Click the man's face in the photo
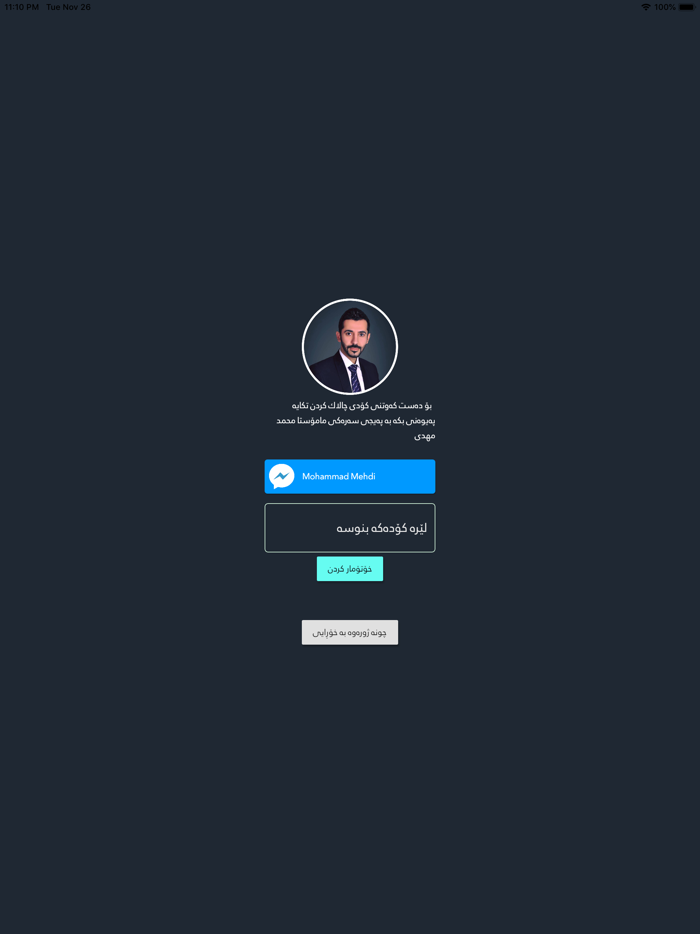 click(354, 335)
